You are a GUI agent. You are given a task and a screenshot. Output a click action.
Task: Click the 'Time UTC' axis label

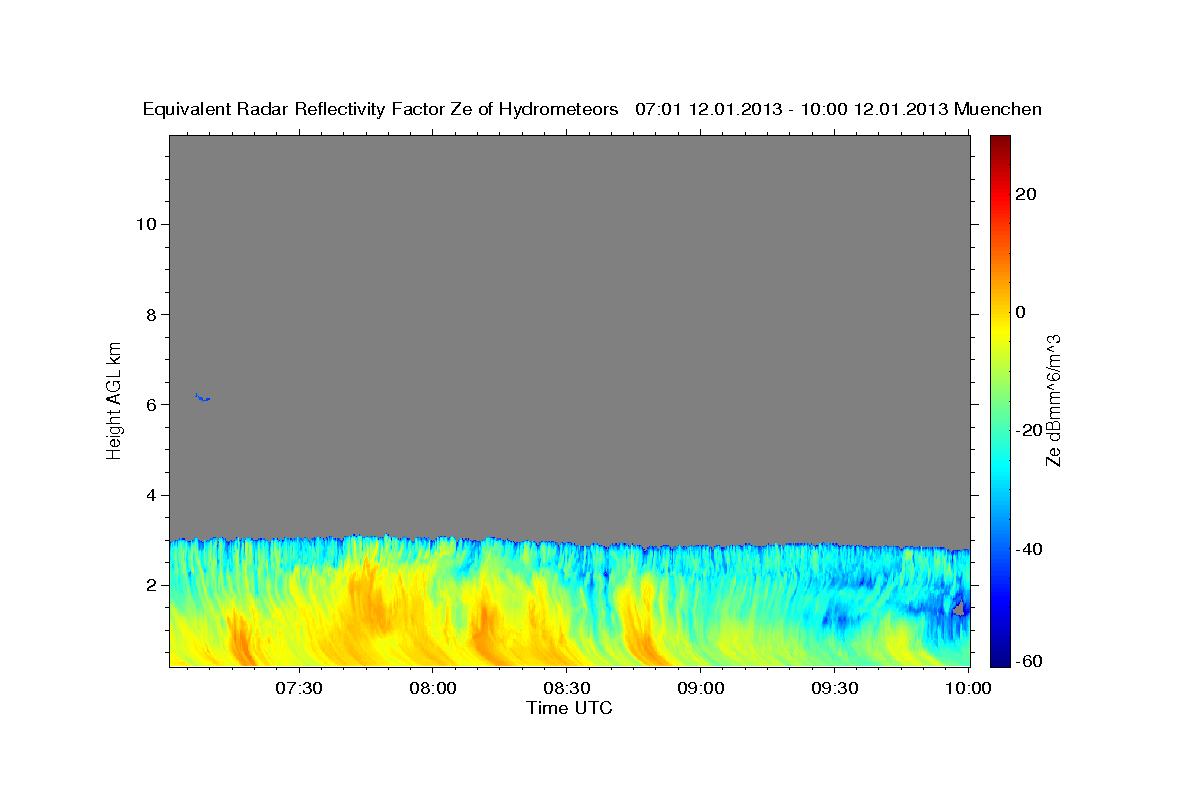click(569, 708)
